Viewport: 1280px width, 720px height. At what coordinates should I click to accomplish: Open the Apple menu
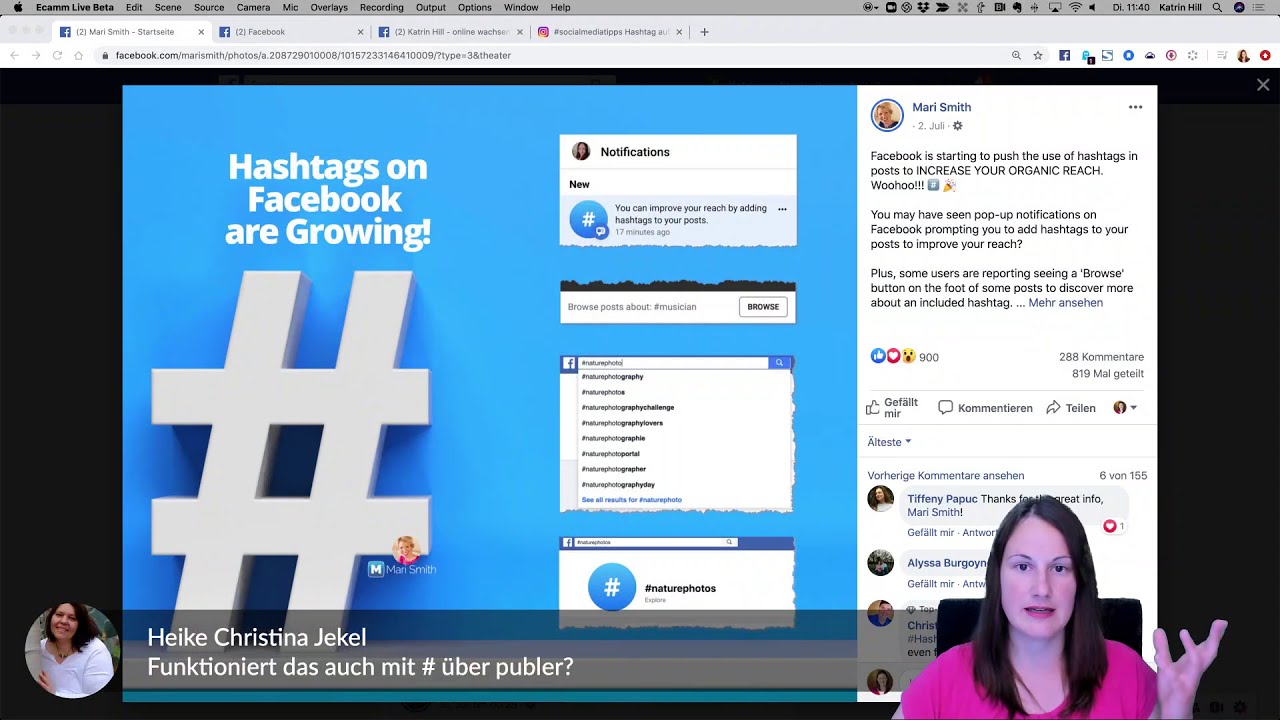17,7
